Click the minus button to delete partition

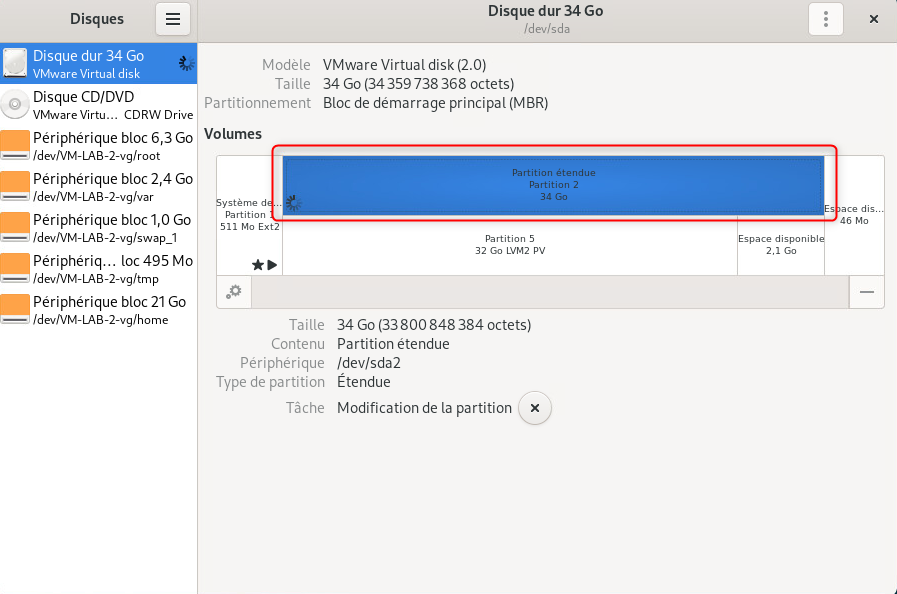click(866, 292)
